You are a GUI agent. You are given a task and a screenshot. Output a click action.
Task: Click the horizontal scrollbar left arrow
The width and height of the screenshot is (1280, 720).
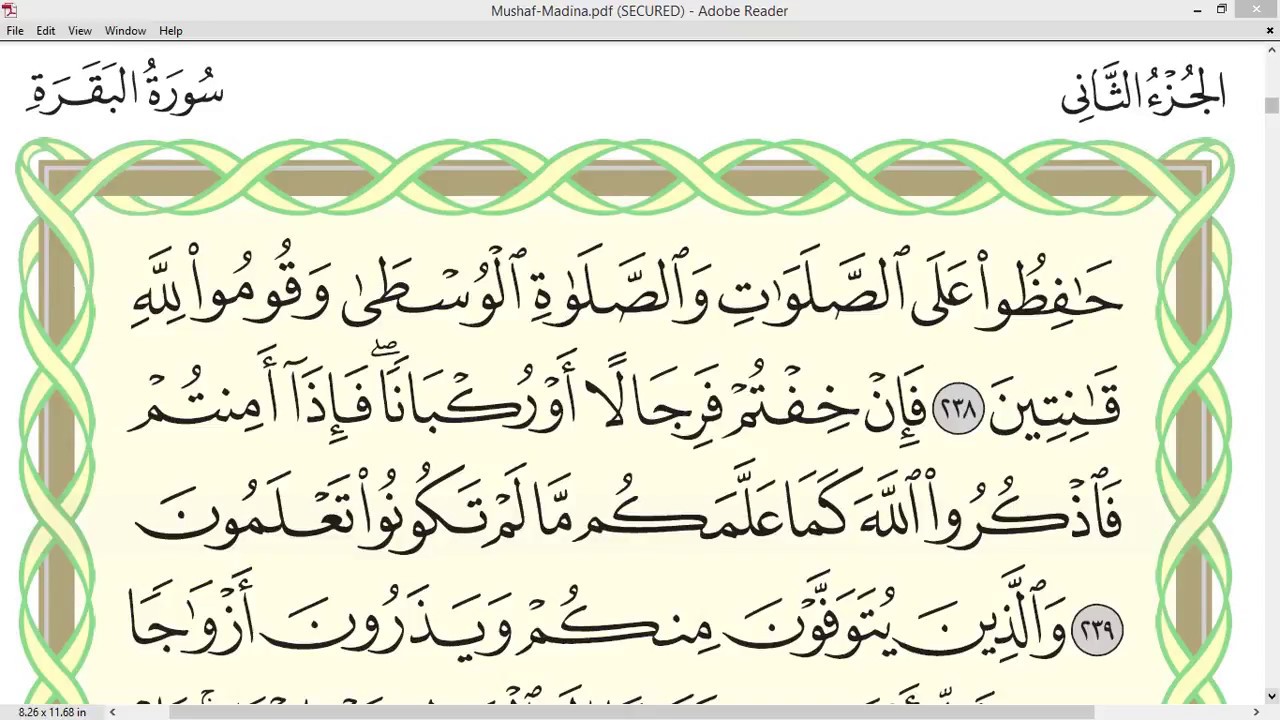(112, 712)
